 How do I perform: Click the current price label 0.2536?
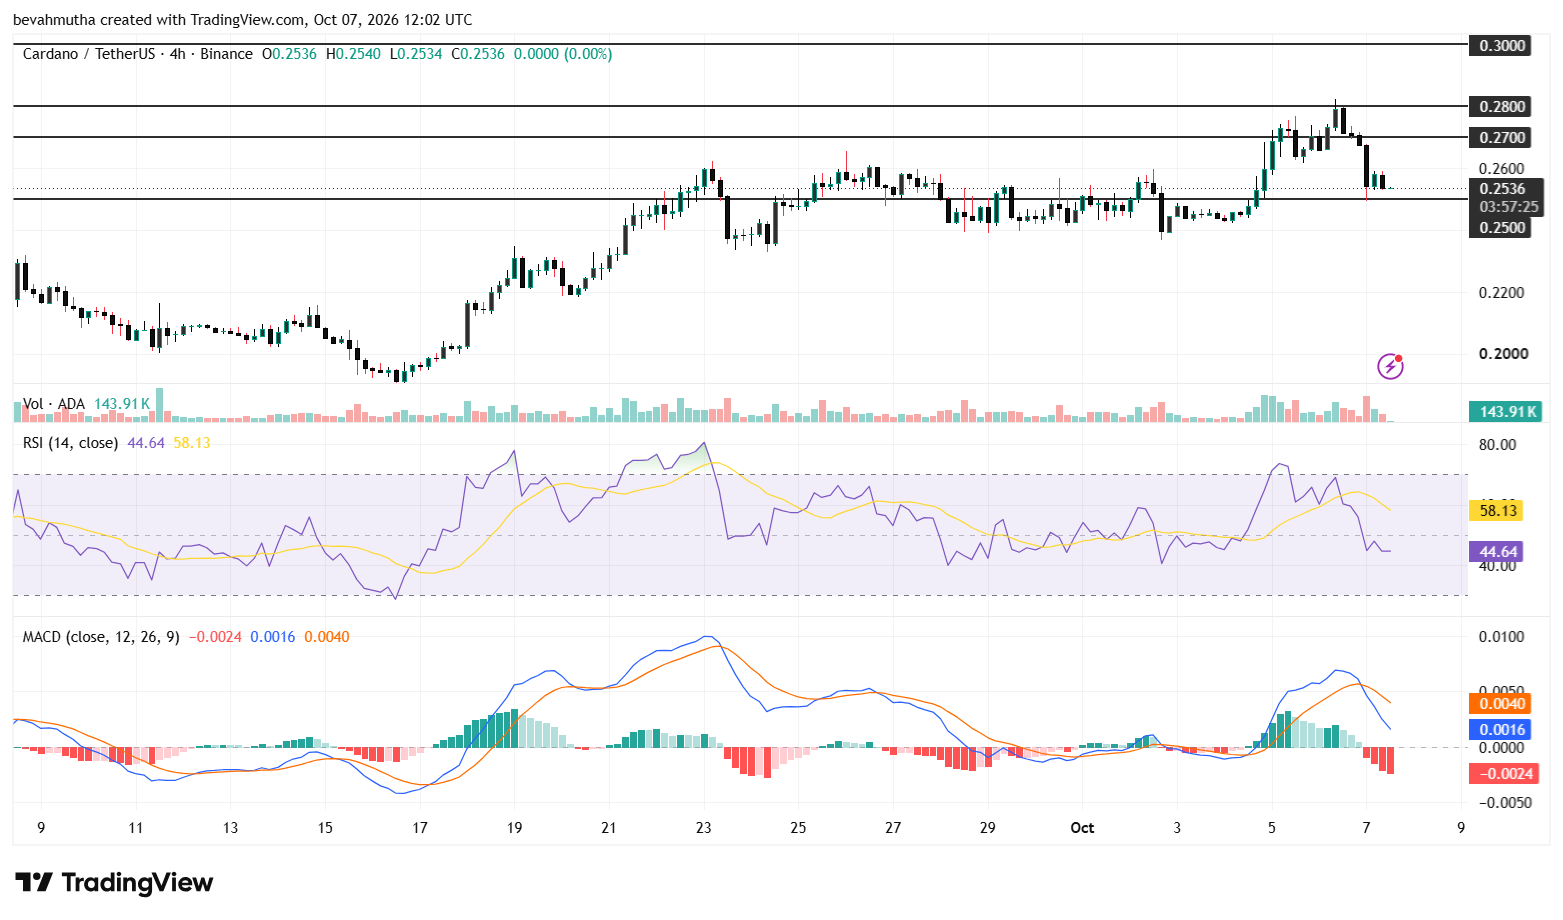pyautogui.click(x=1502, y=188)
